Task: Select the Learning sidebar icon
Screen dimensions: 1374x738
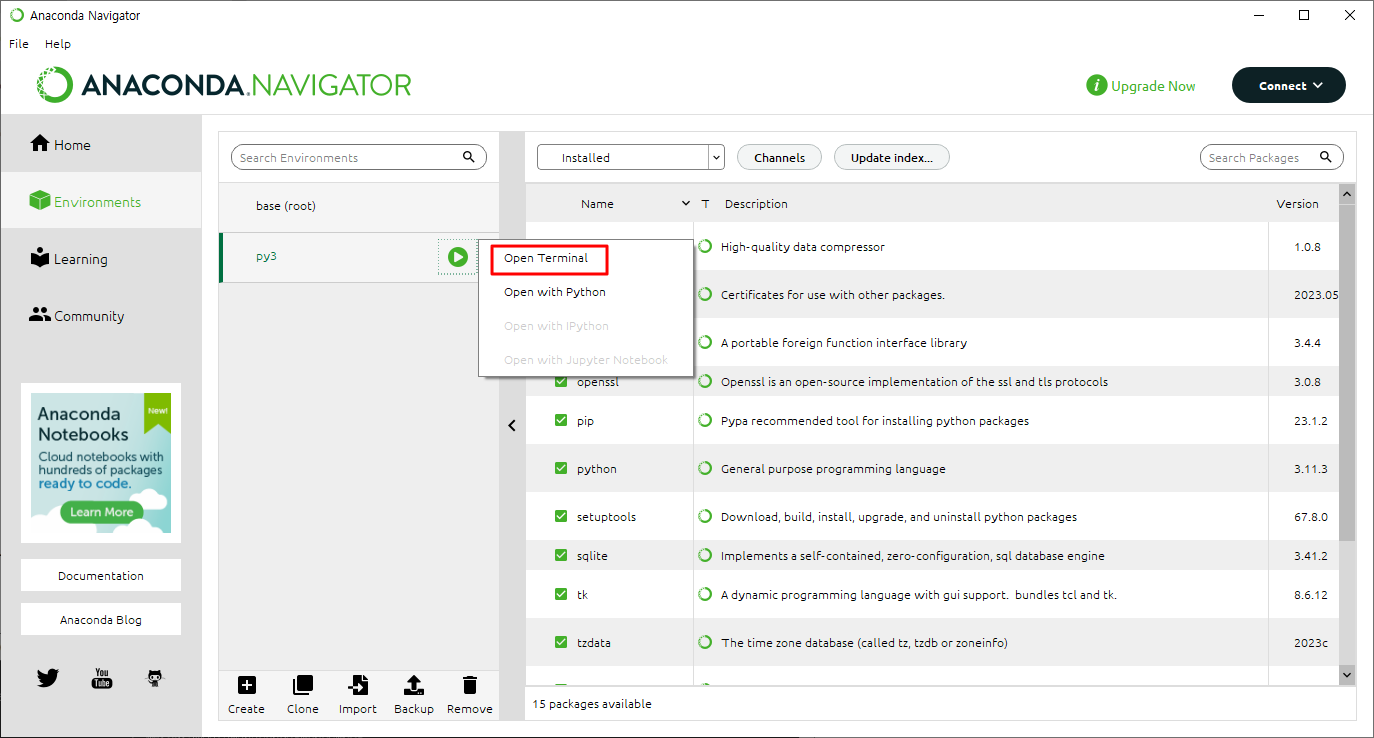Action: tap(40, 257)
